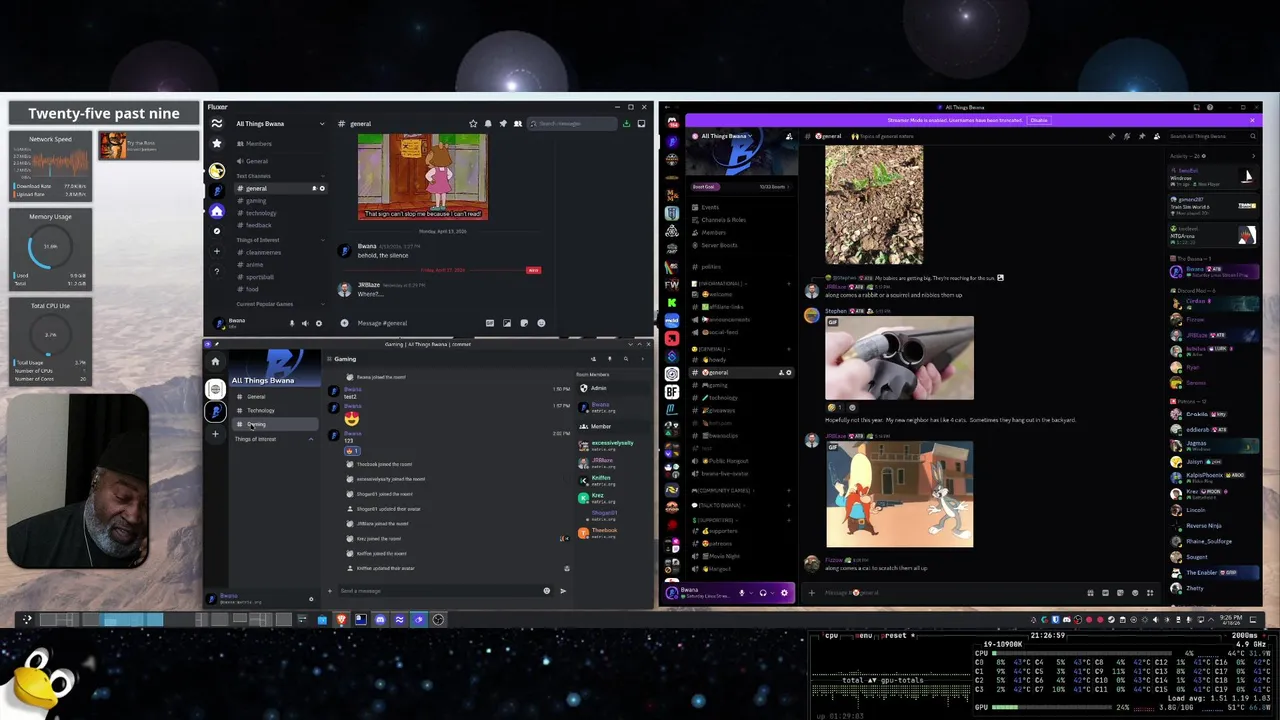Toggle member list icon in Fluxer header
1280x720 pixels.
[x=518, y=123]
